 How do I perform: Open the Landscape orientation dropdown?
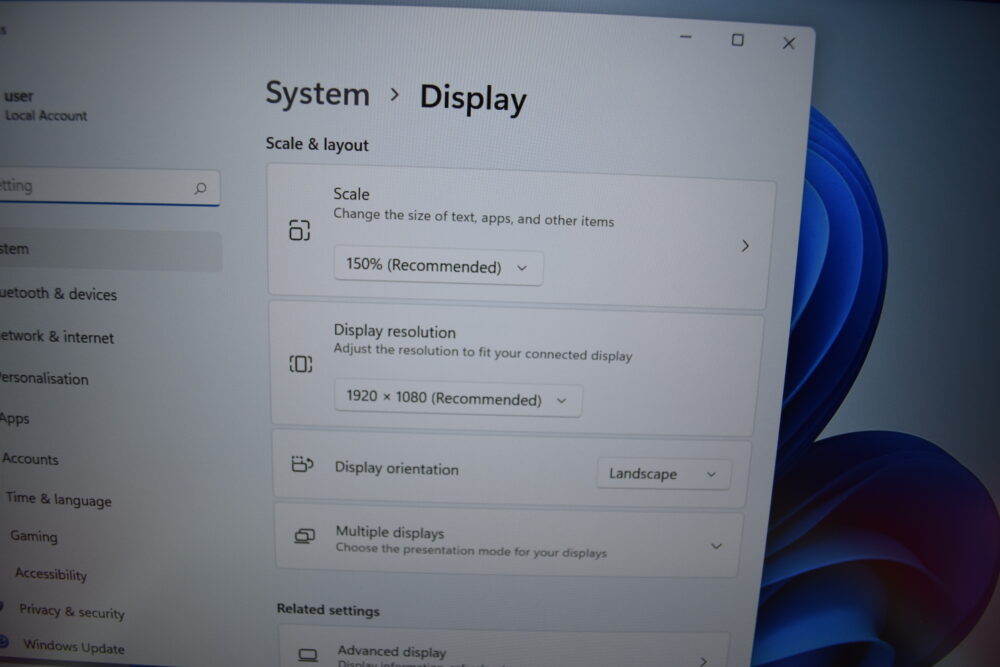coord(663,474)
